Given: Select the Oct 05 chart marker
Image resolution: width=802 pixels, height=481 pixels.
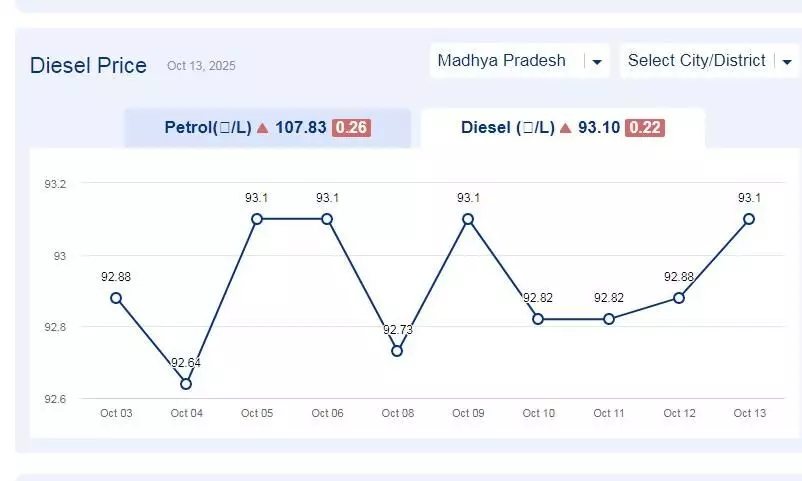Looking at the screenshot, I should [257, 219].
